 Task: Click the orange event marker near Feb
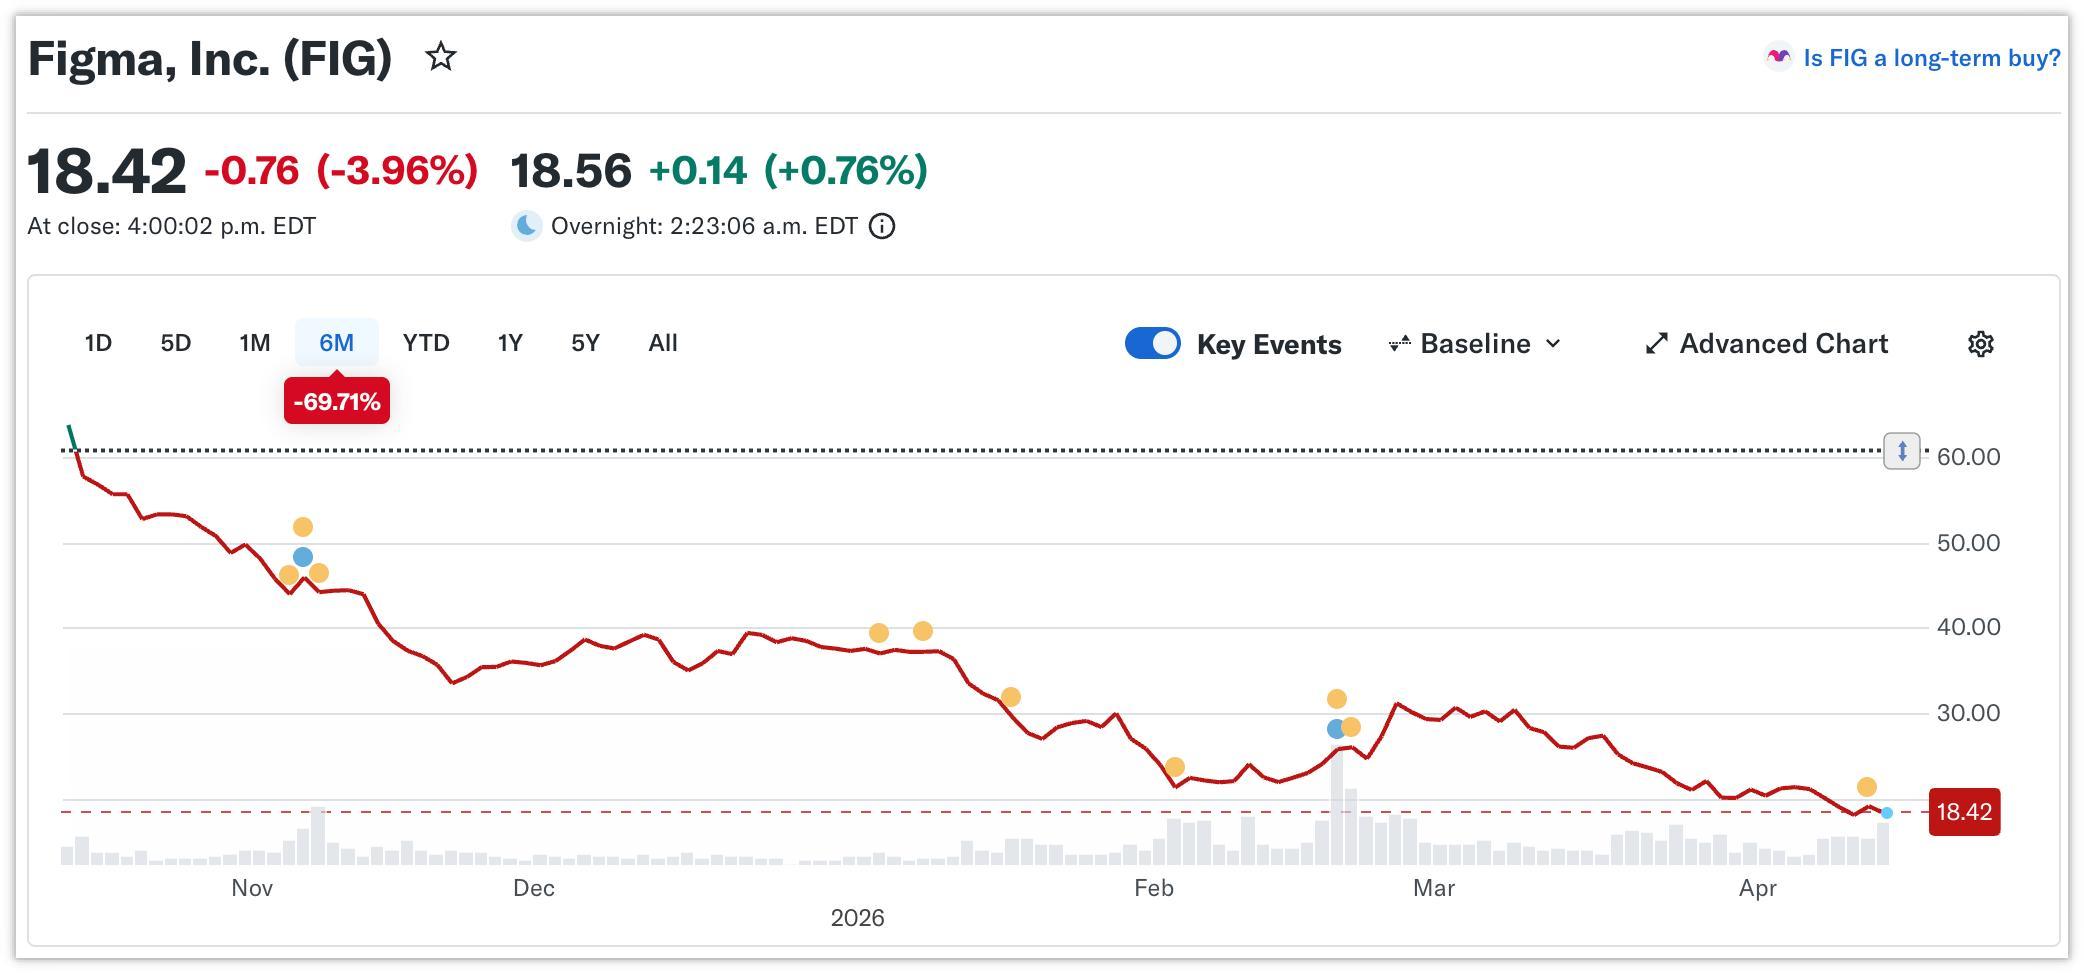(x=1175, y=767)
